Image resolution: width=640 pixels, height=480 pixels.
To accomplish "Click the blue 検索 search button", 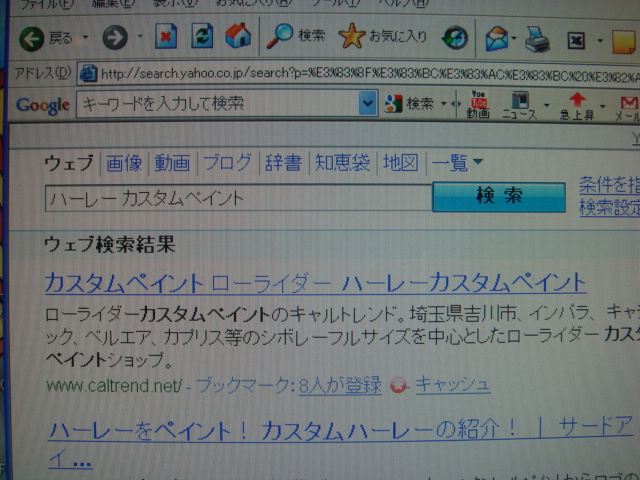I will tap(499, 197).
